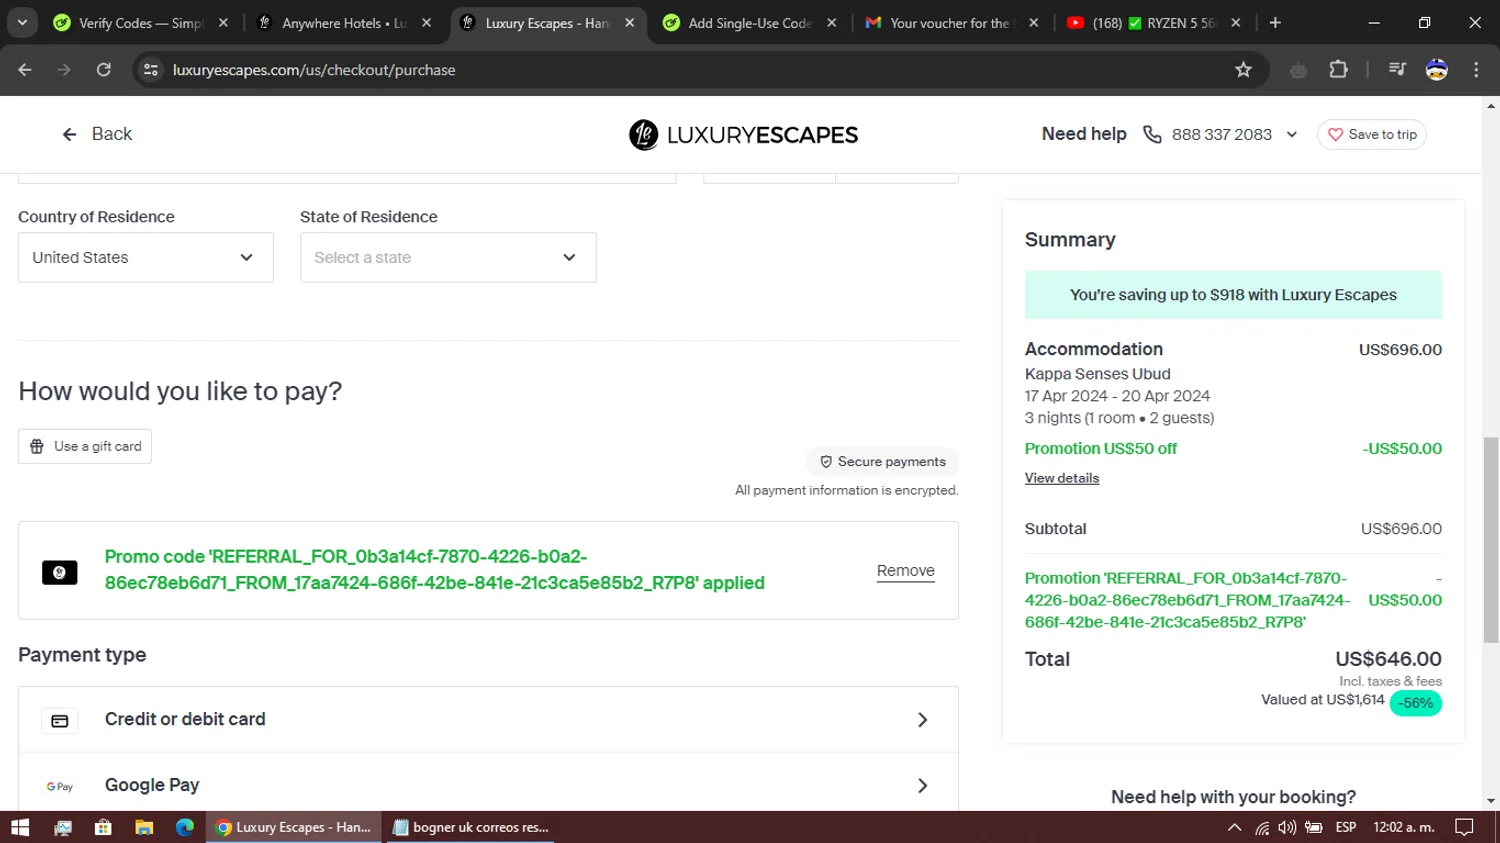Expand the phone number dropdown chevron
The width and height of the screenshot is (1500, 843).
point(1292,134)
